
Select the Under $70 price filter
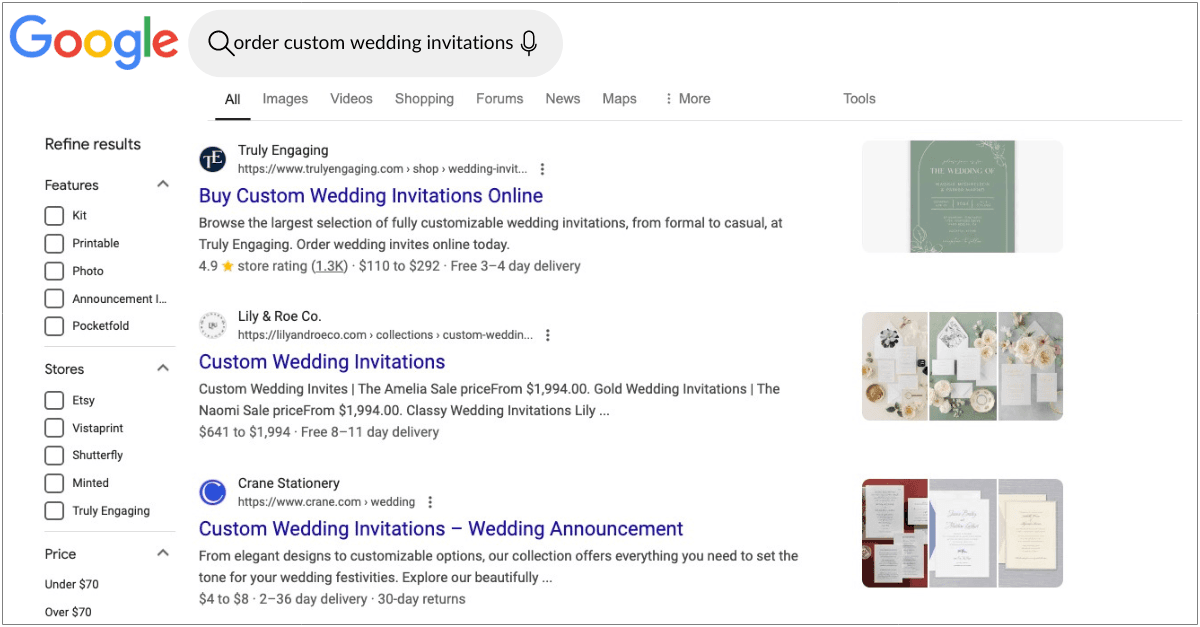[x=72, y=584]
